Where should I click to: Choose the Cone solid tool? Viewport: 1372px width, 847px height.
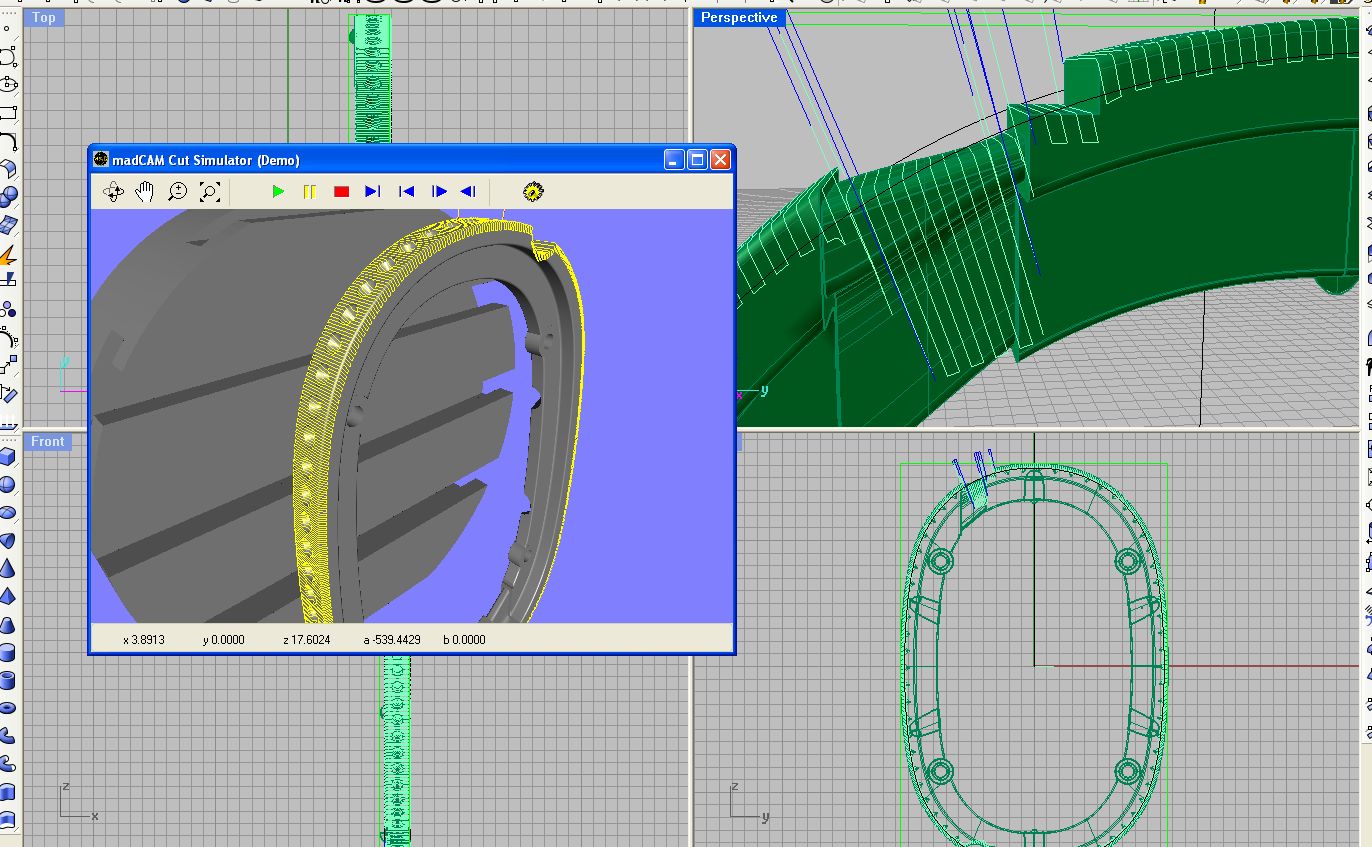[x=8, y=569]
